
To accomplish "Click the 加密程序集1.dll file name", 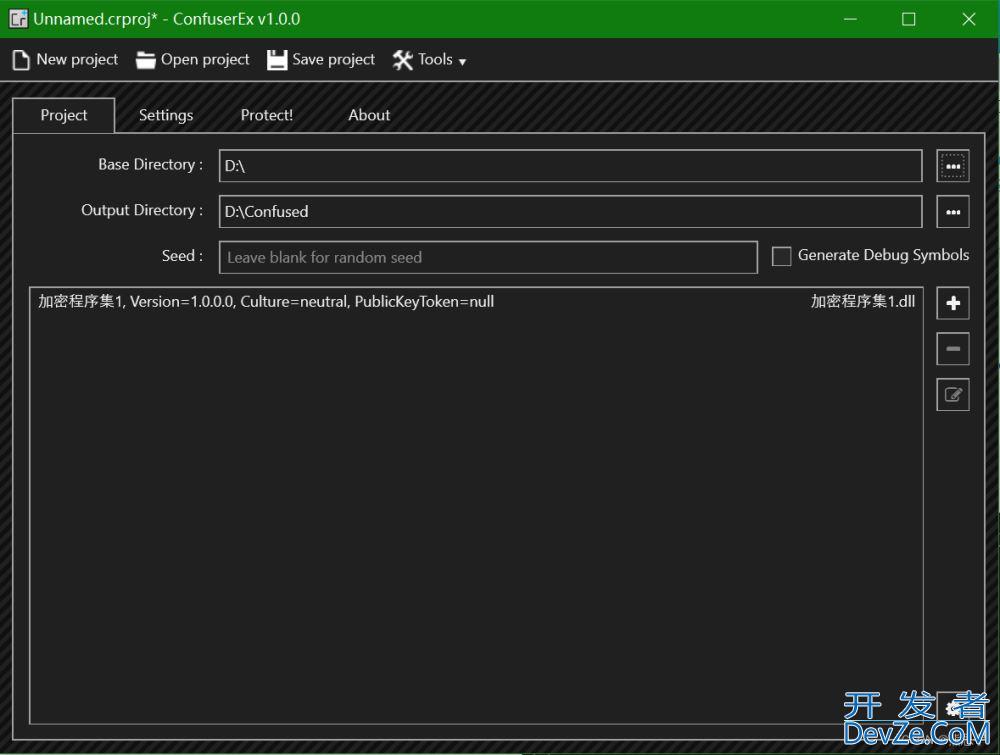I will pyautogui.click(x=863, y=302).
